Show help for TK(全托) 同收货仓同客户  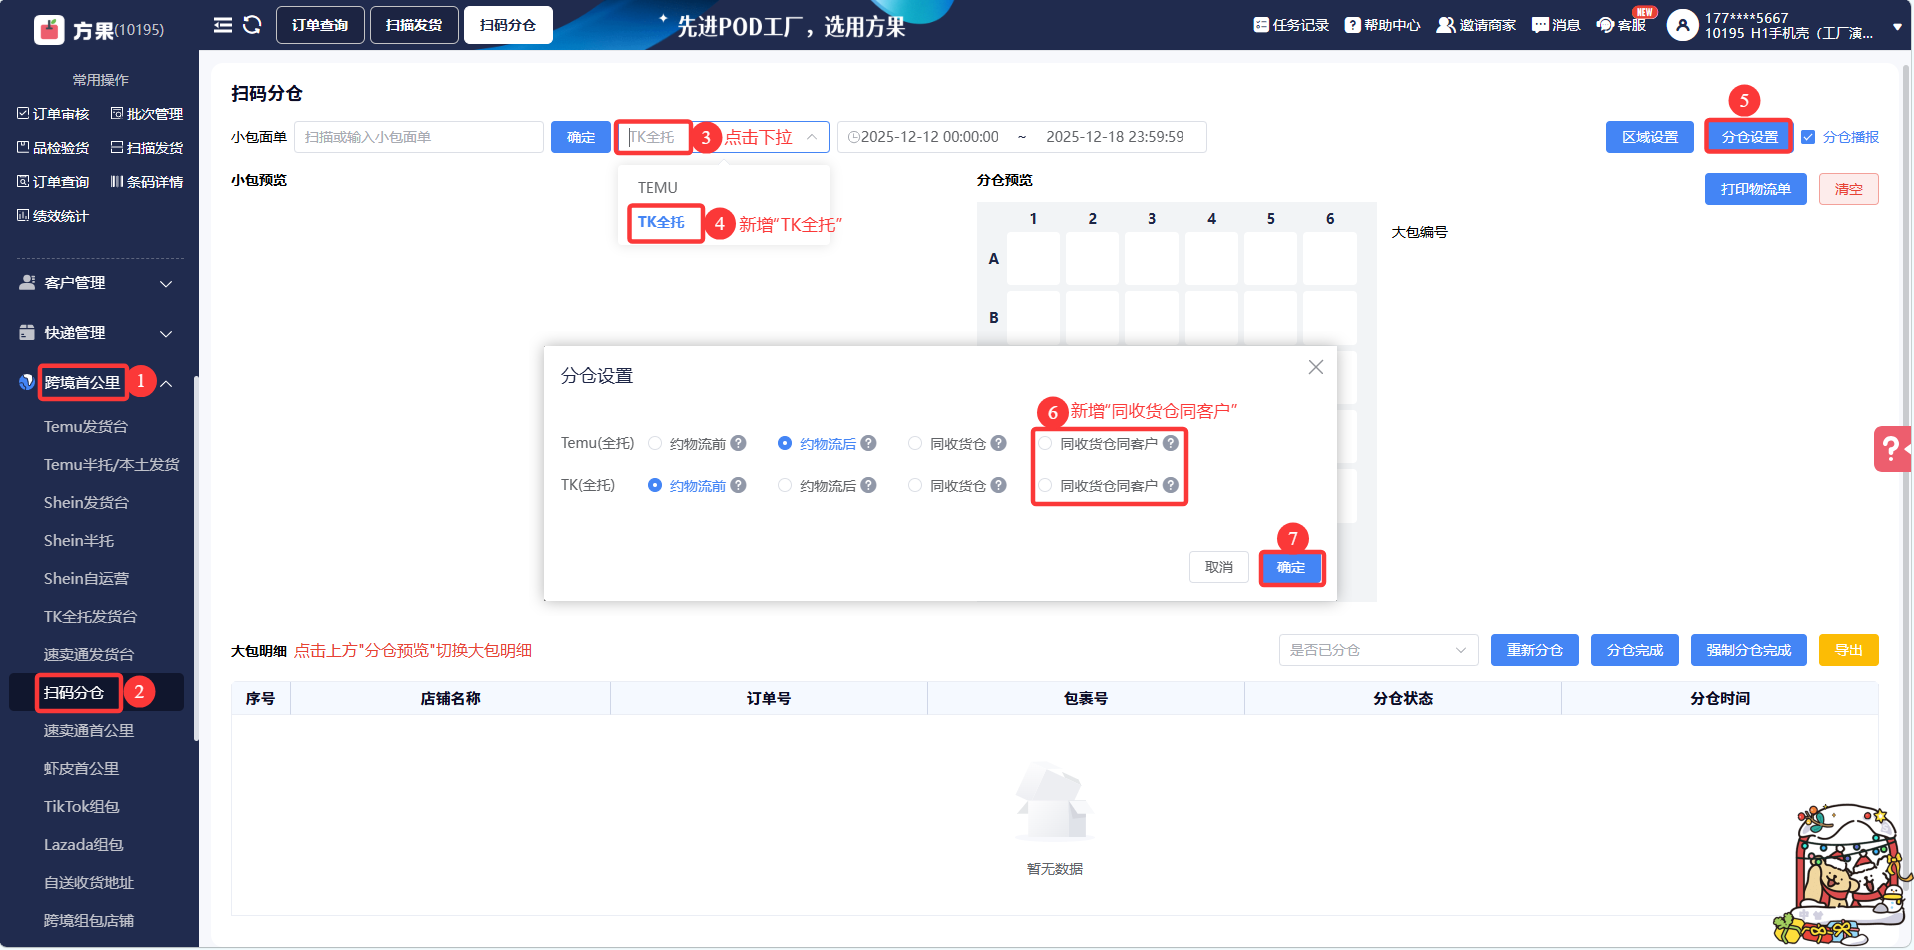point(1171,485)
